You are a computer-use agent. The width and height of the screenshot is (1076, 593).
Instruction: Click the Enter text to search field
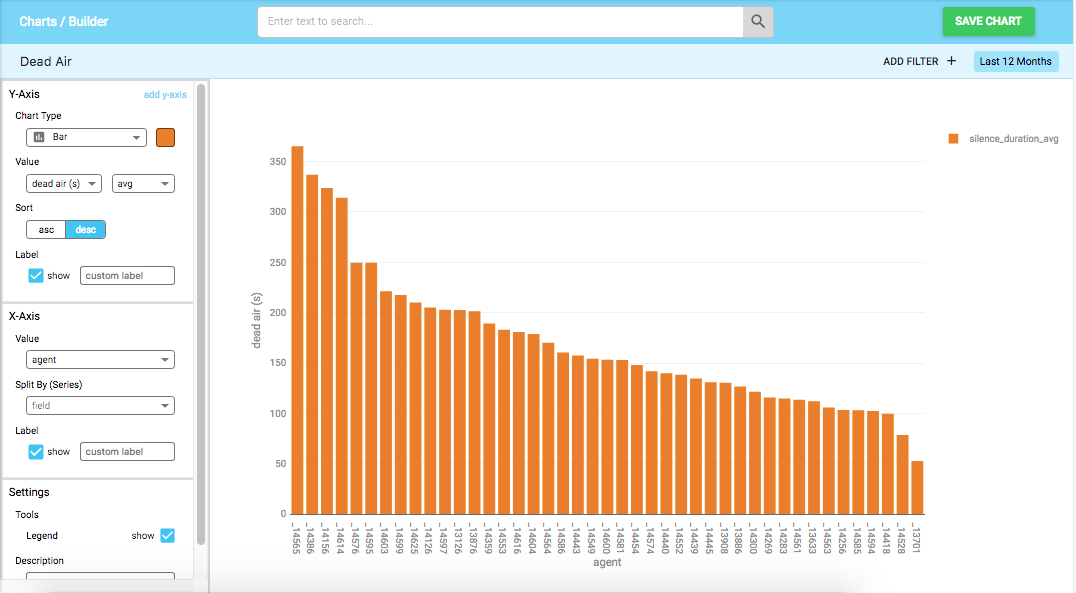pos(500,21)
